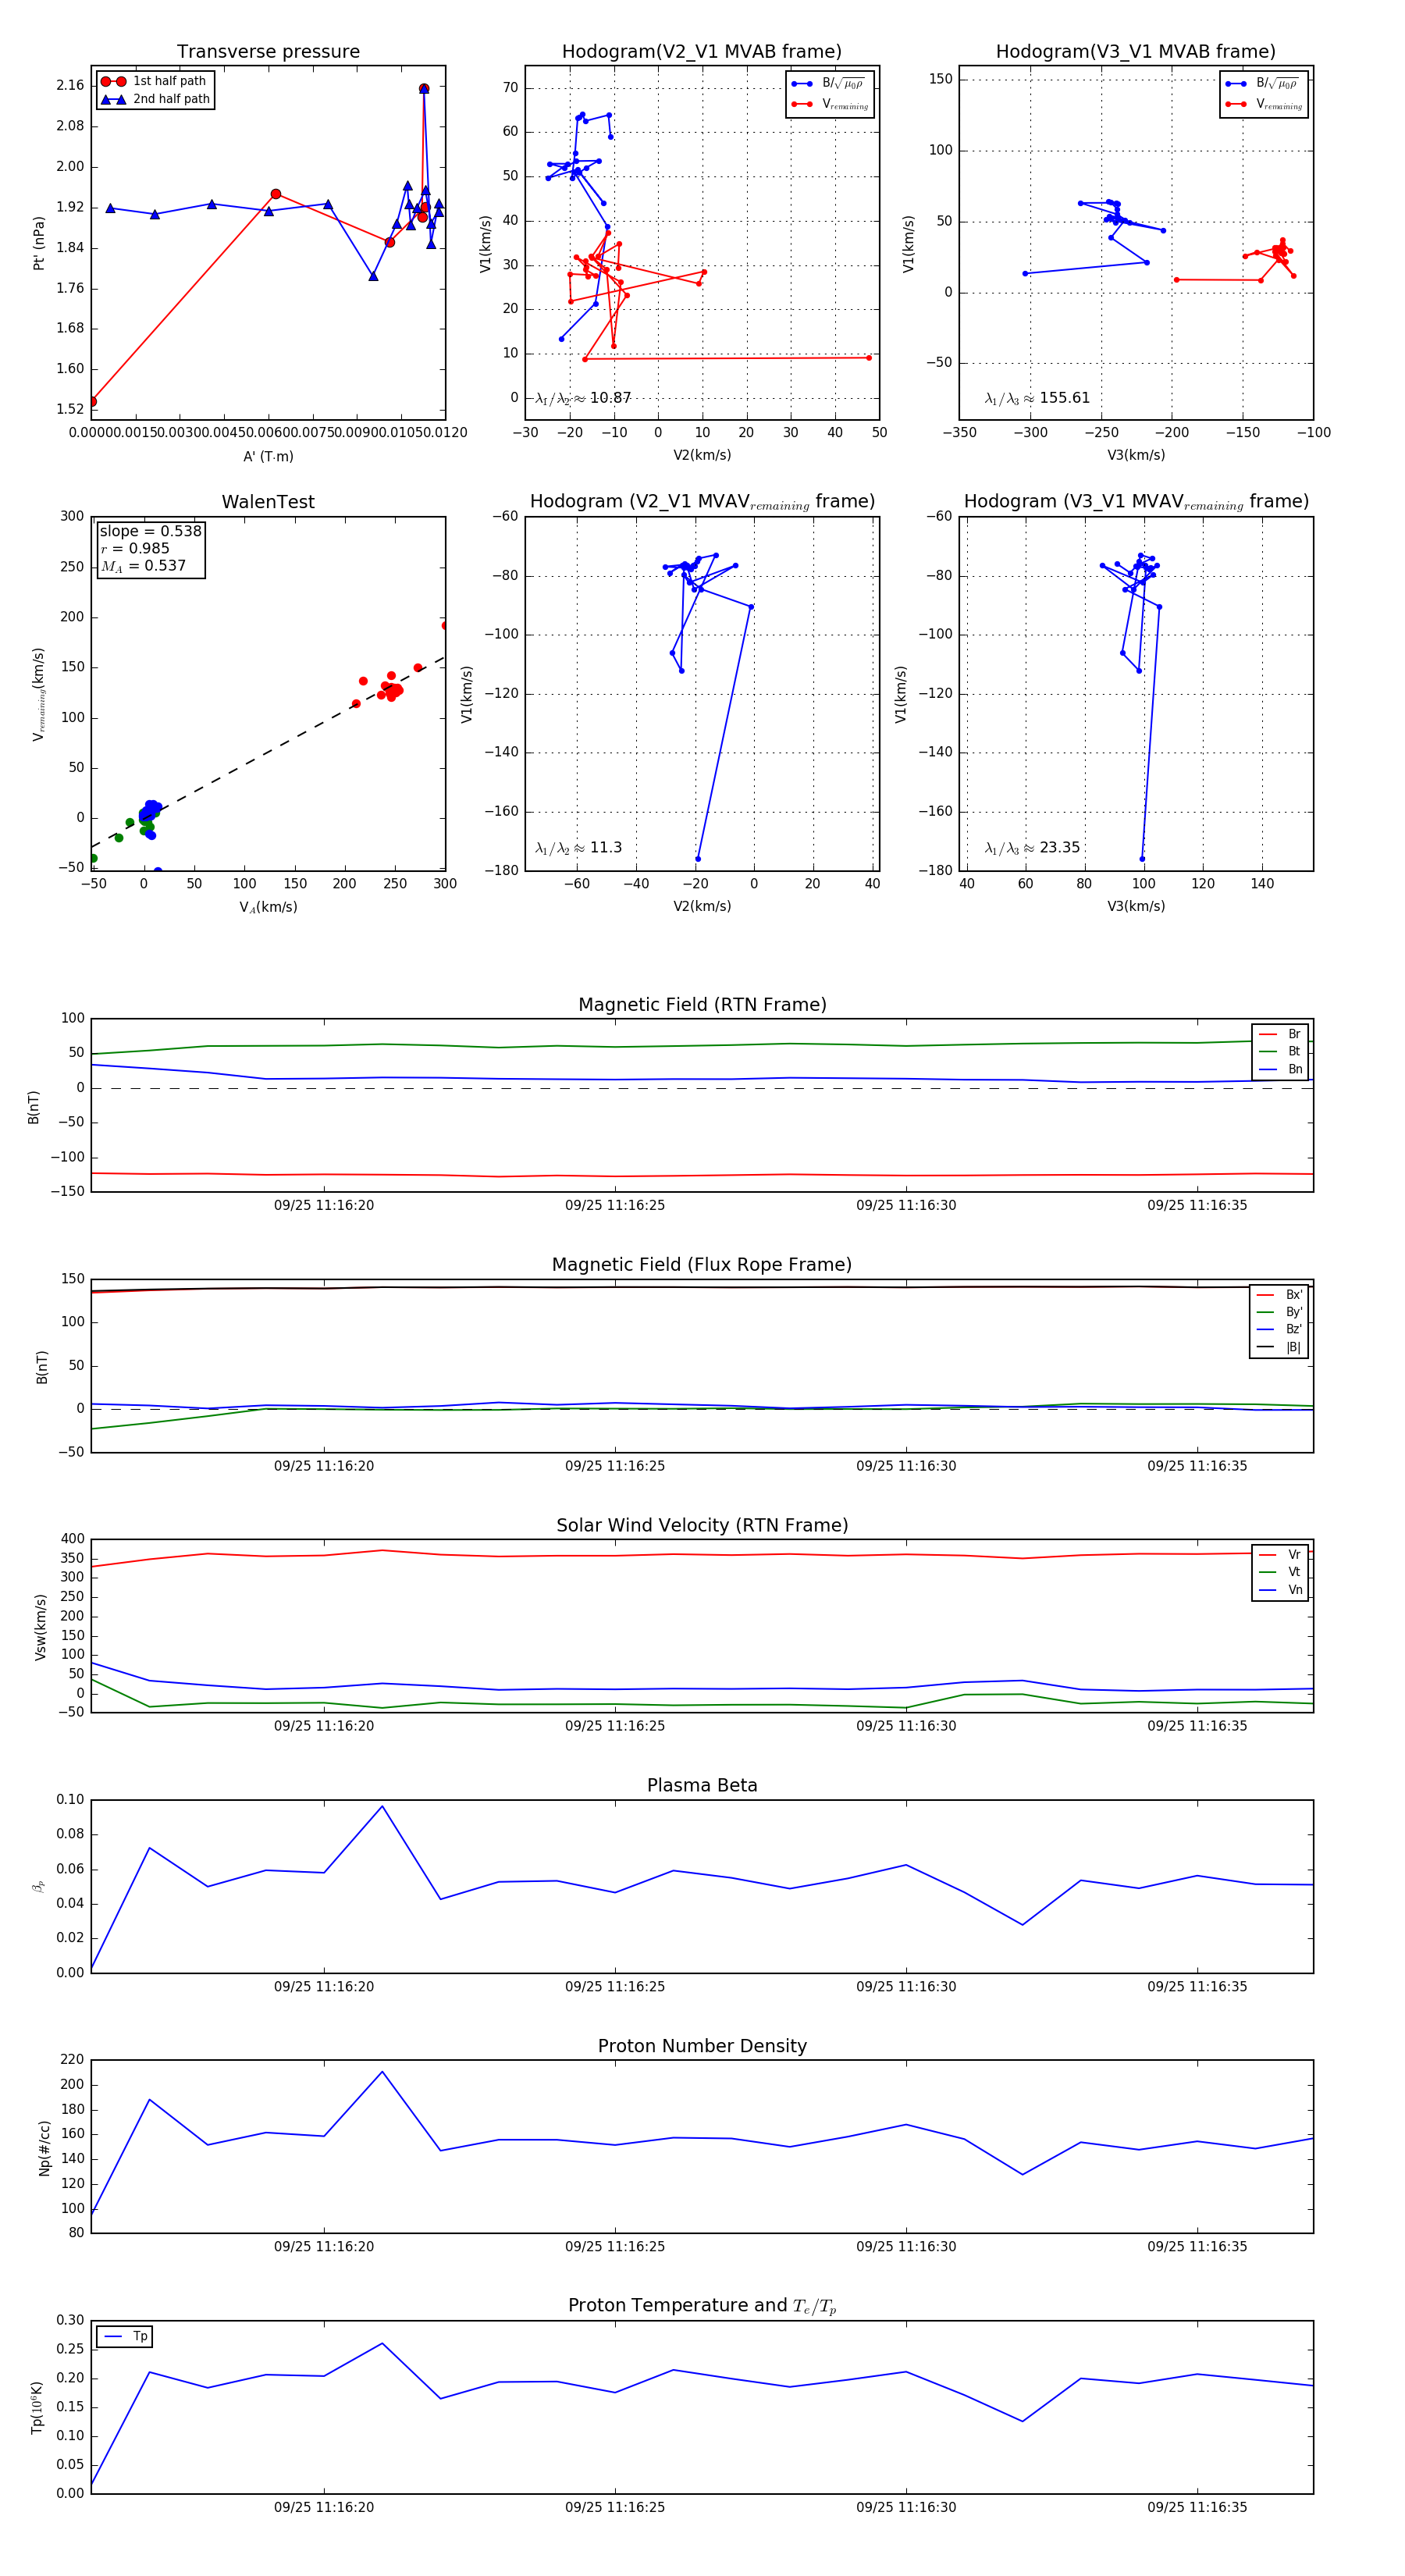
Task: Select the WalenTest slope statistics box
Action: [150, 548]
